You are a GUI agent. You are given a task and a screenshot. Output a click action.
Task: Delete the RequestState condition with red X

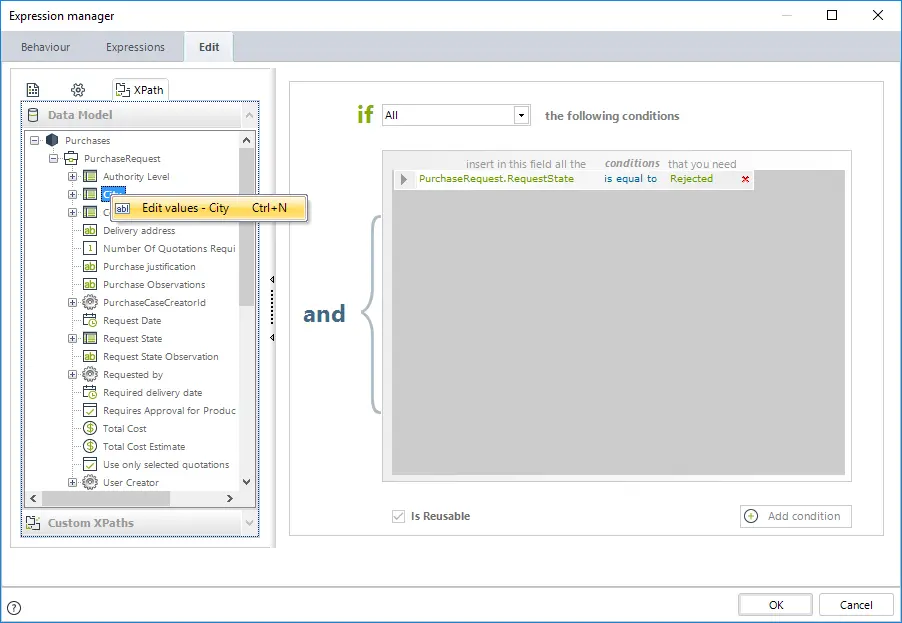tap(746, 179)
